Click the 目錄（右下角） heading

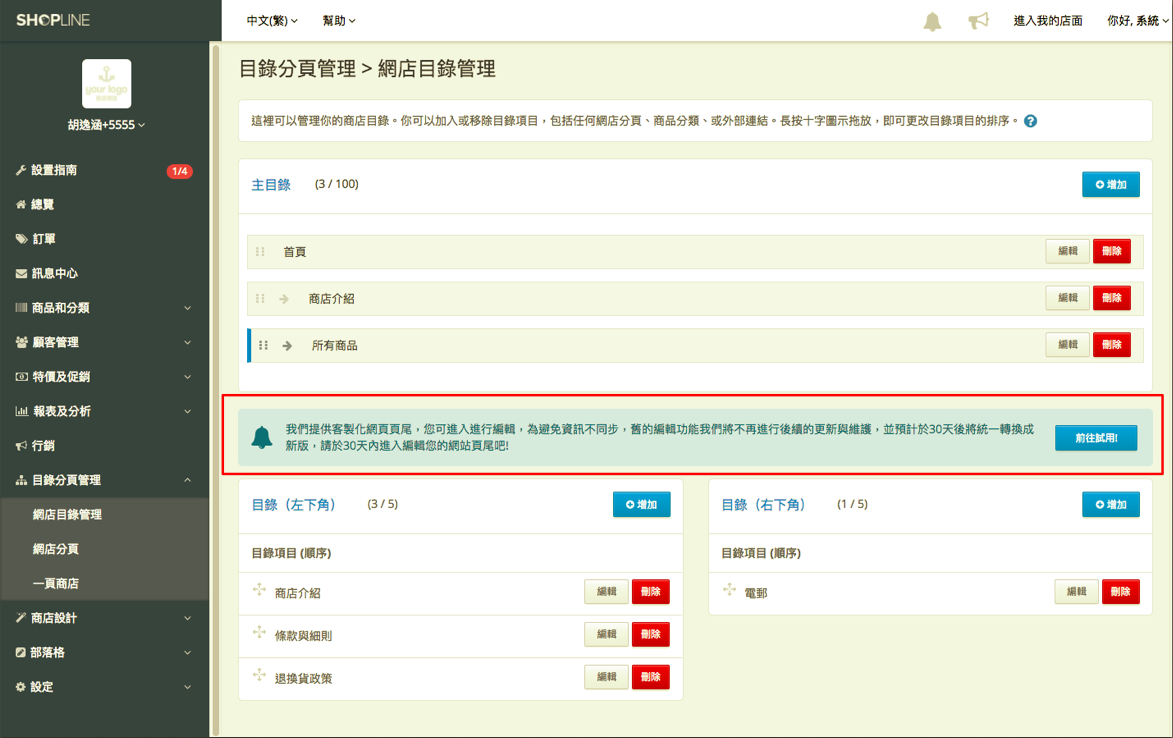pyautogui.click(x=763, y=505)
